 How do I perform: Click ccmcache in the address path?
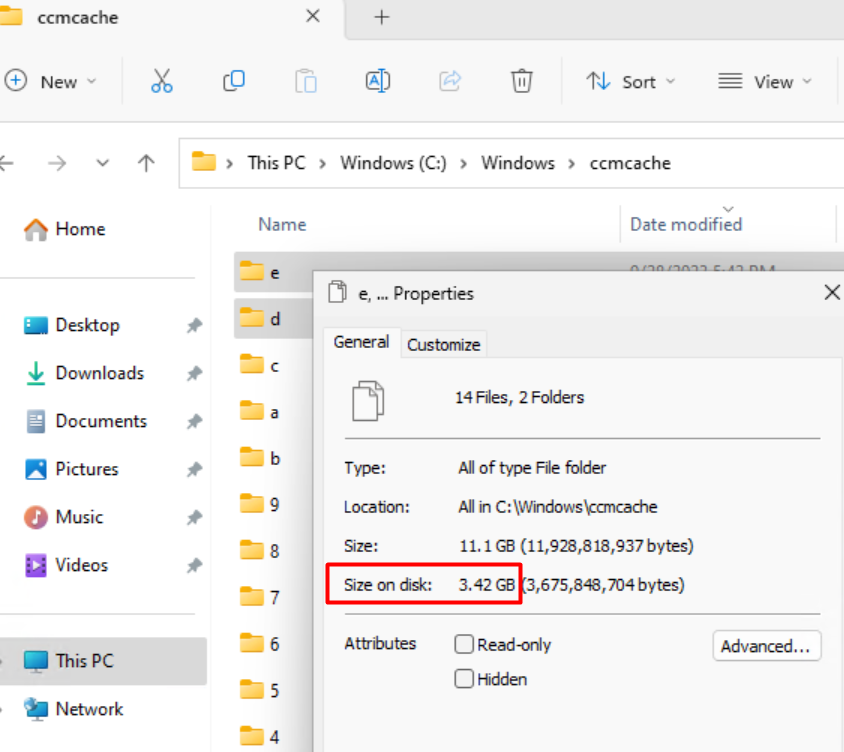(x=630, y=163)
